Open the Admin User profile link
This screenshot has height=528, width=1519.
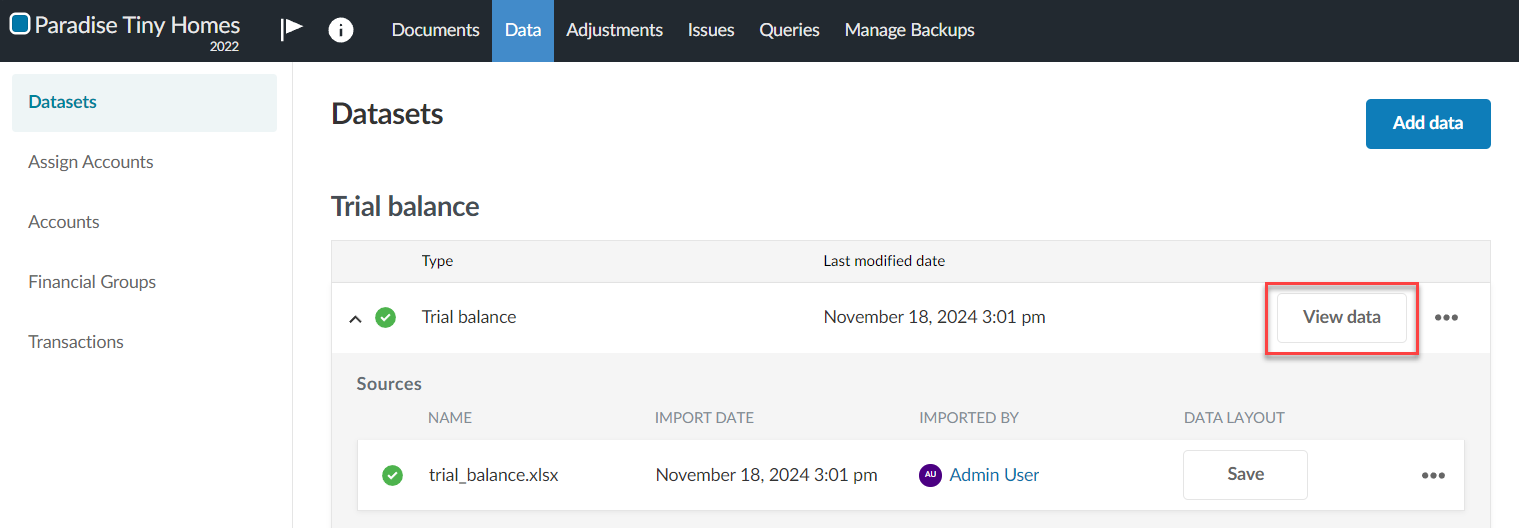(994, 475)
